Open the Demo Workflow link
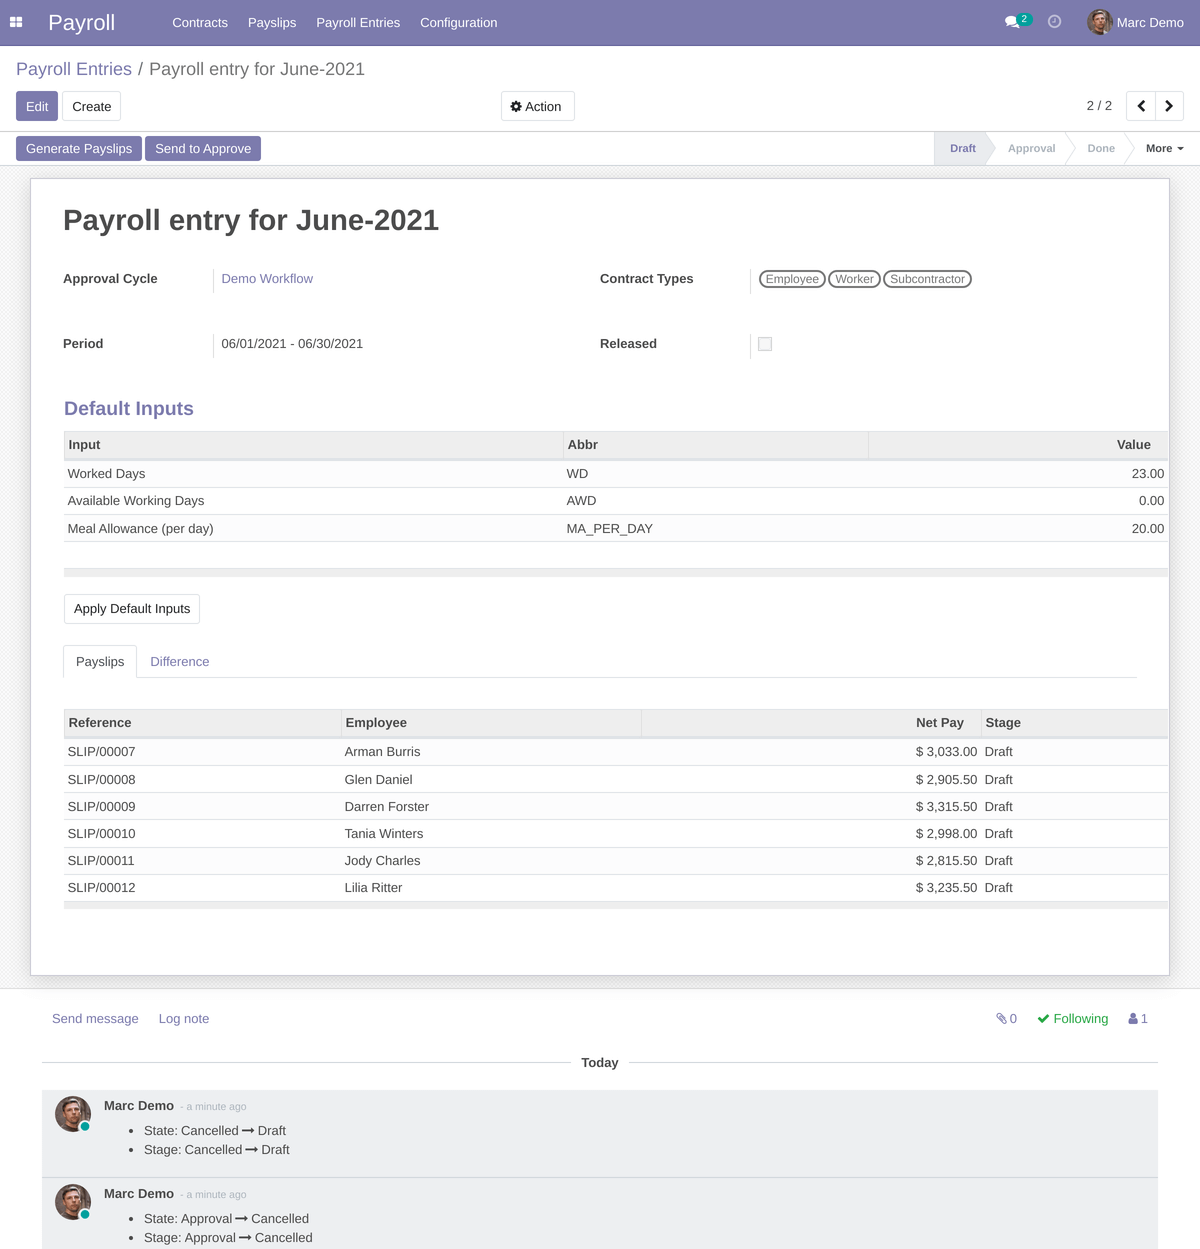Screen dimensions: 1200x1249 point(267,278)
